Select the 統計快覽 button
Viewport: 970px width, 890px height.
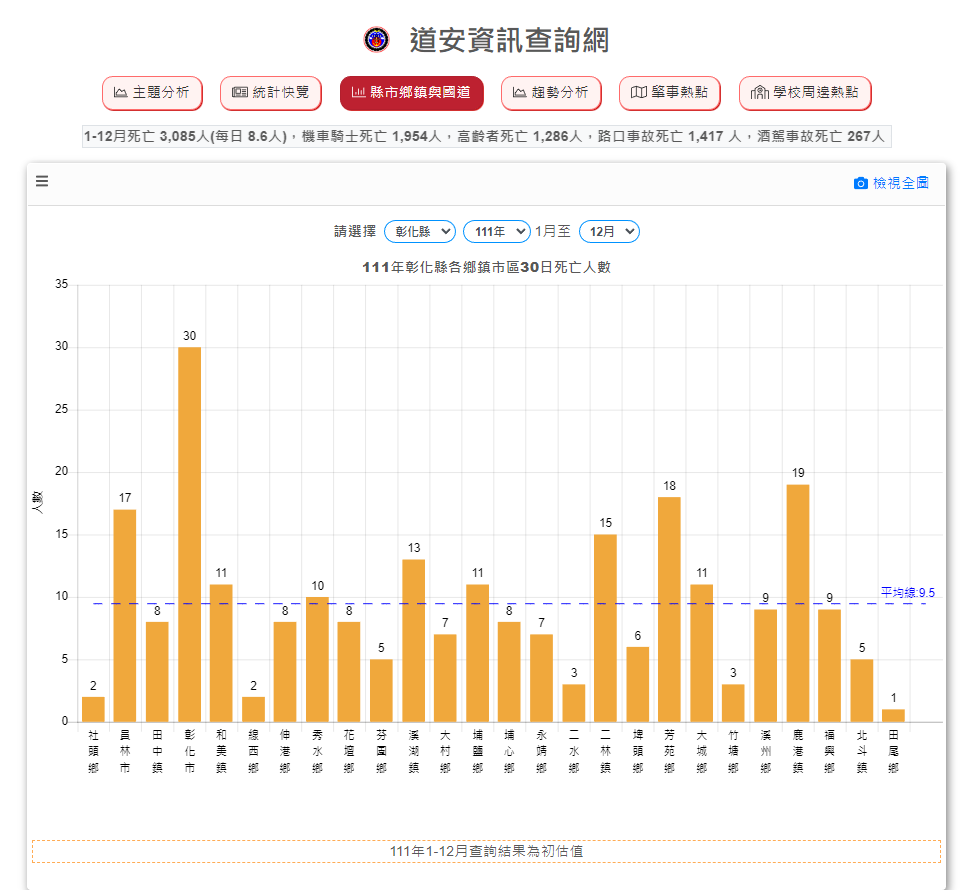click(271, 93)
